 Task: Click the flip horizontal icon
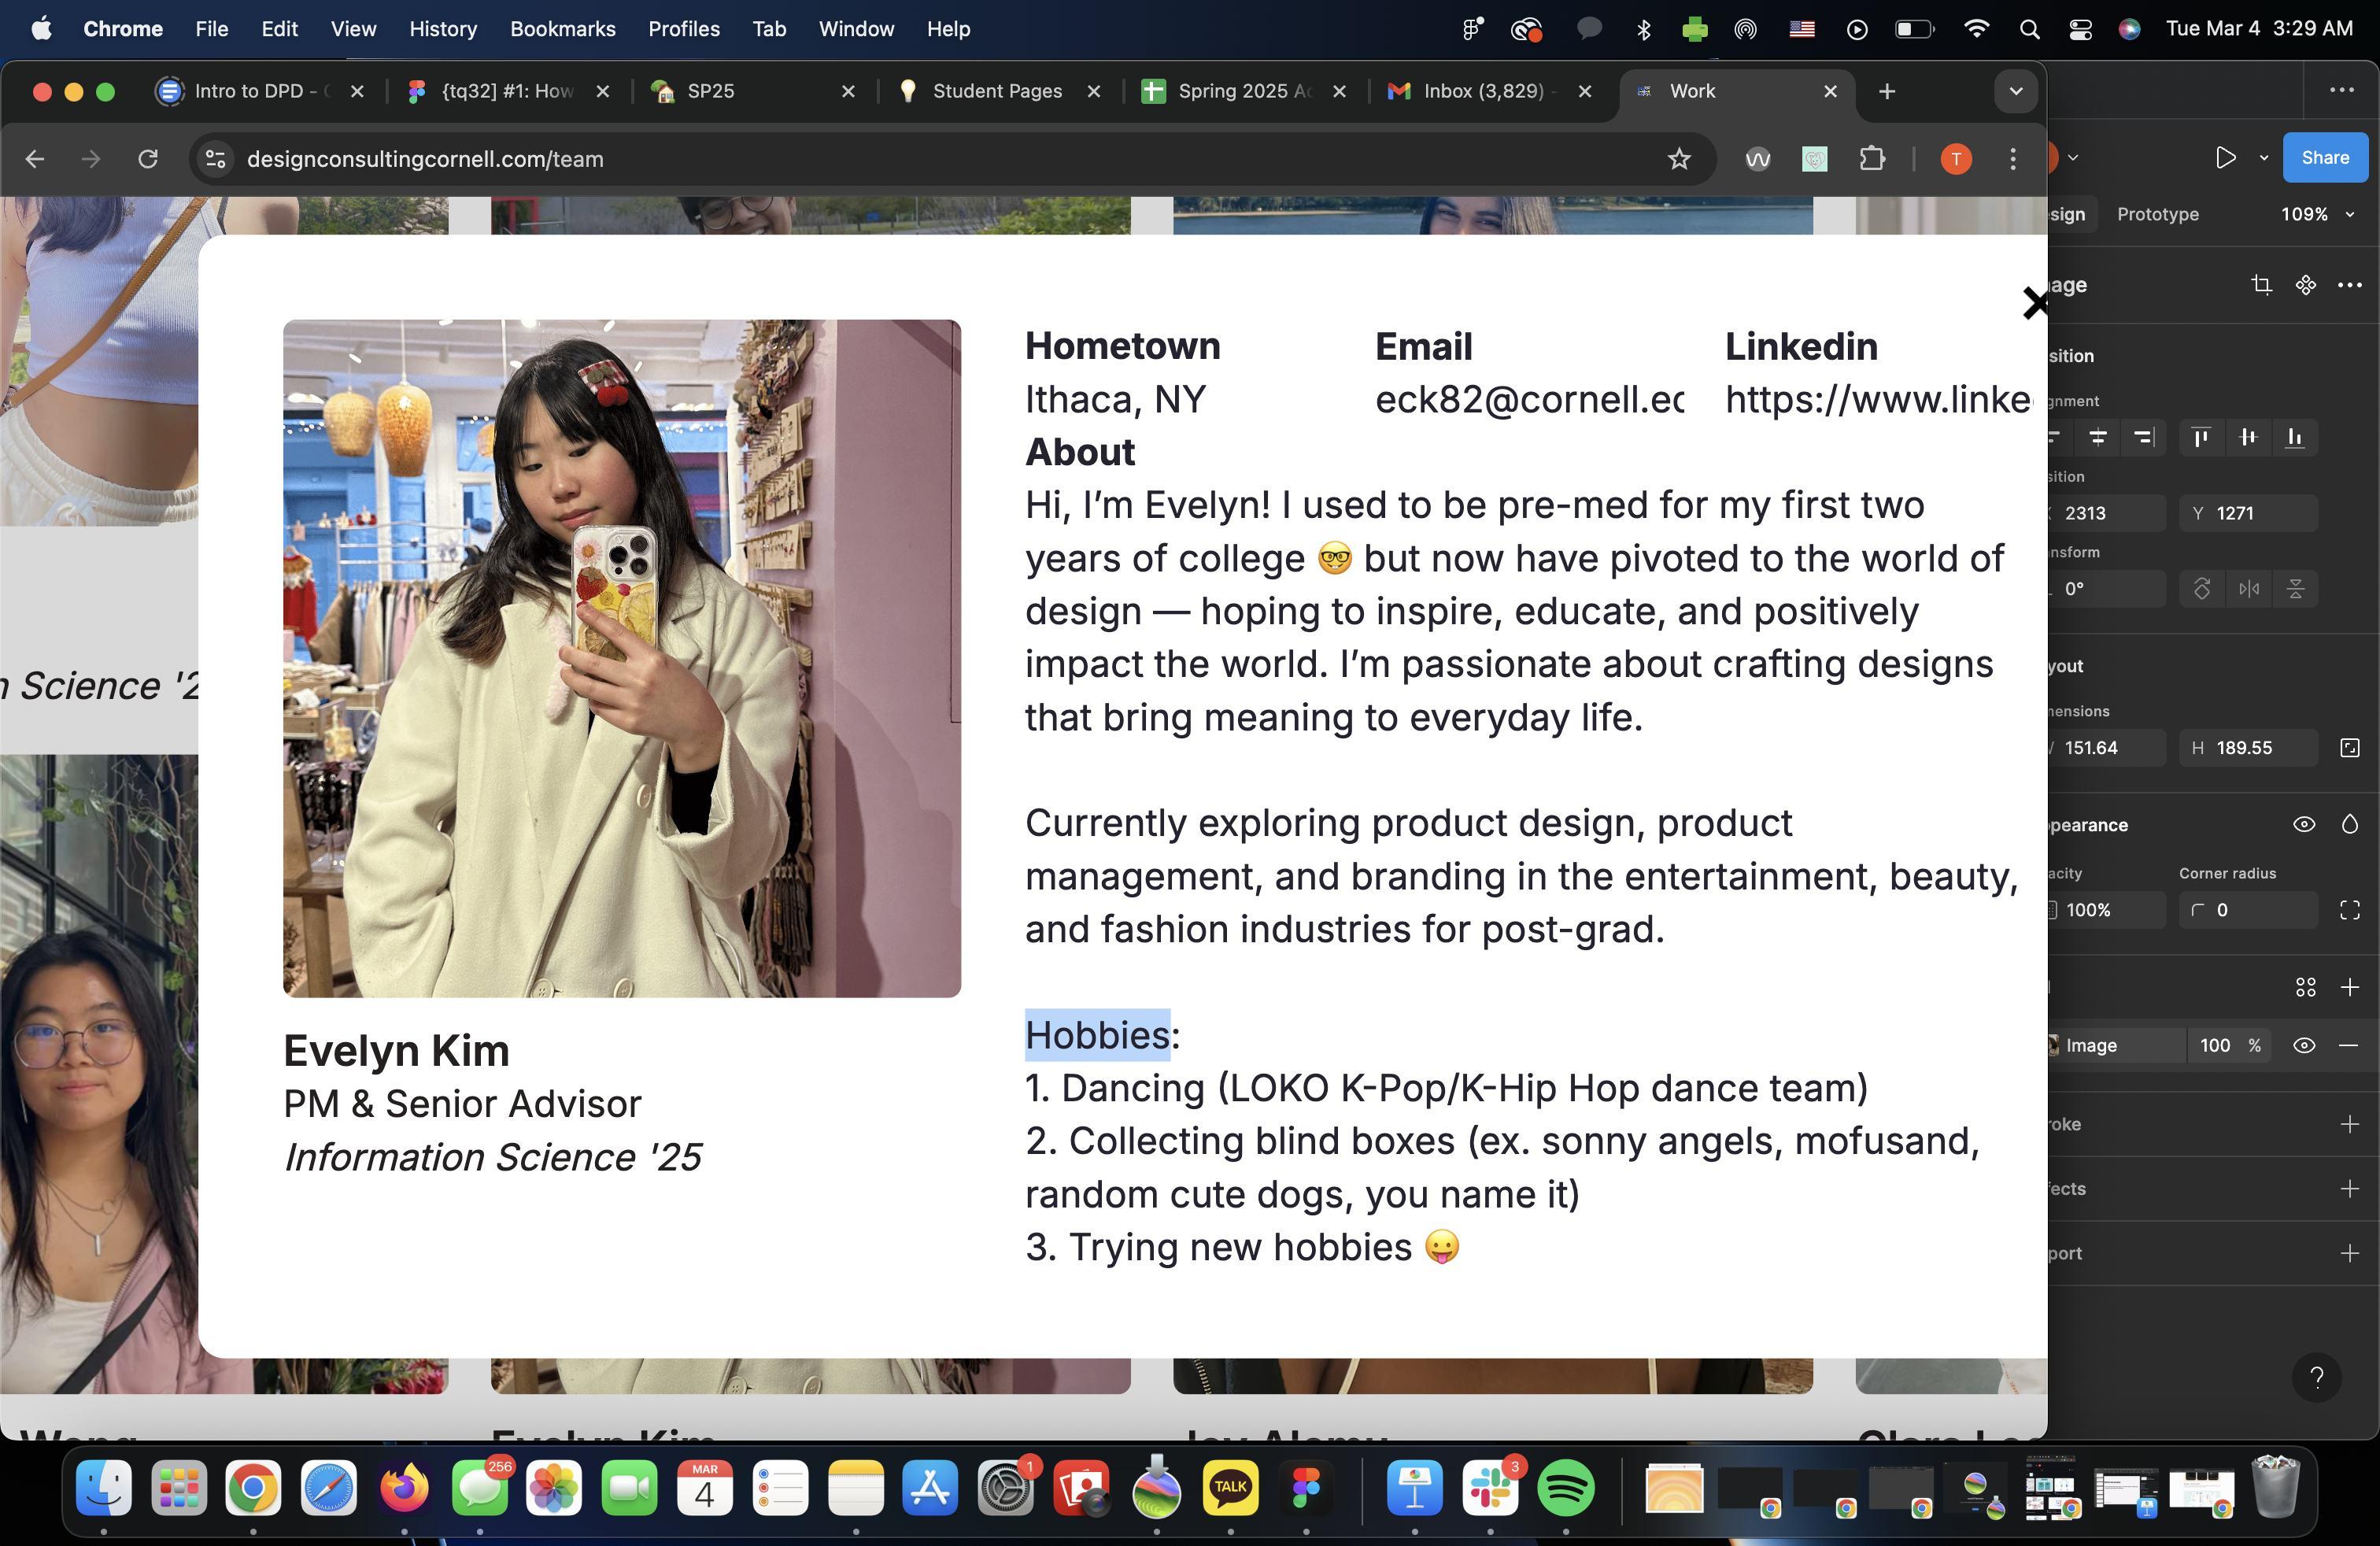point(2249,589)
